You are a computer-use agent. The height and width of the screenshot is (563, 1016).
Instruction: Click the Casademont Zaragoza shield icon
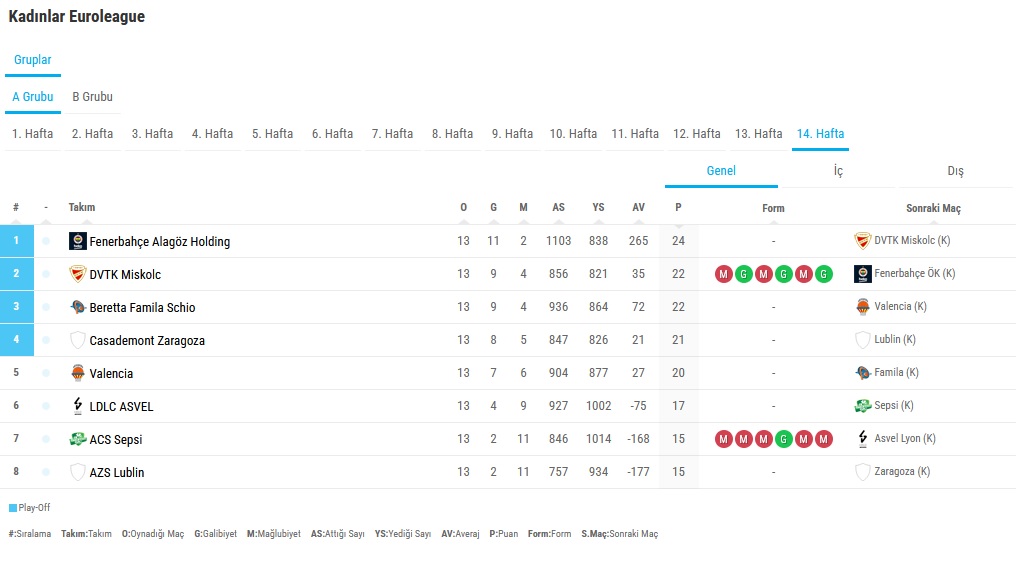[78, 340]
